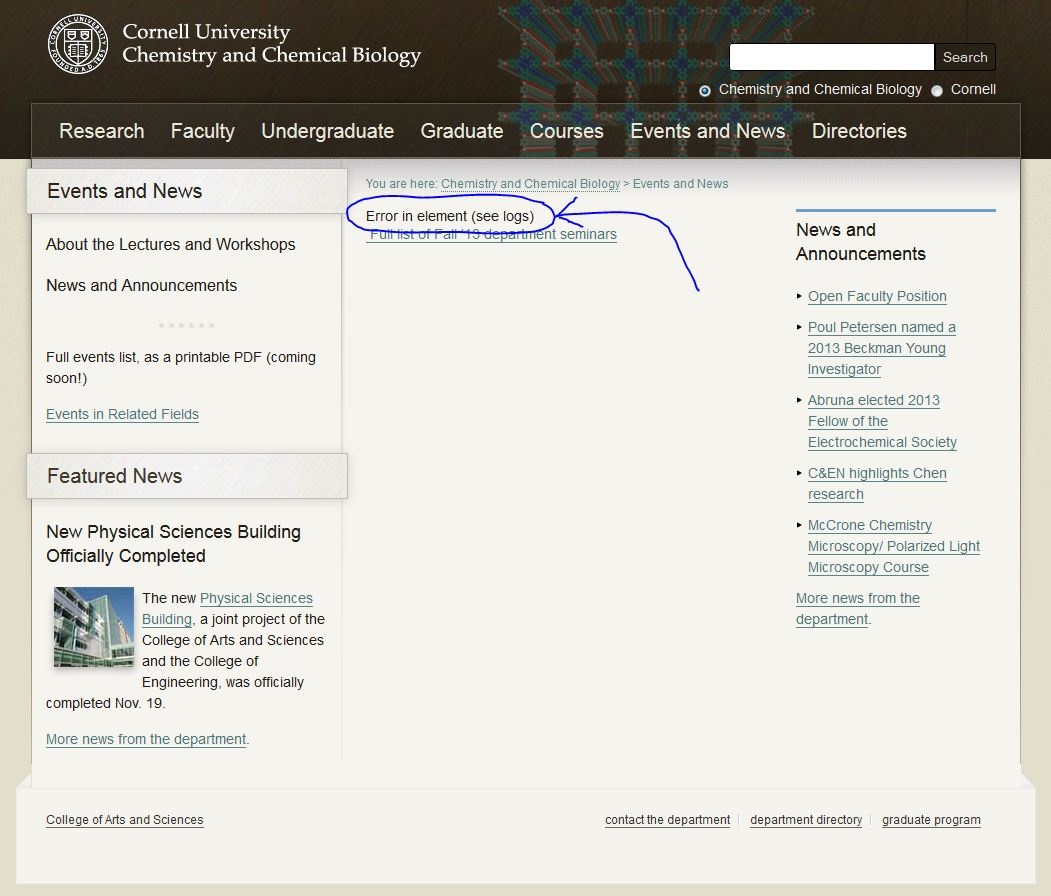Open the Graduate menu item

pos(462,131)
